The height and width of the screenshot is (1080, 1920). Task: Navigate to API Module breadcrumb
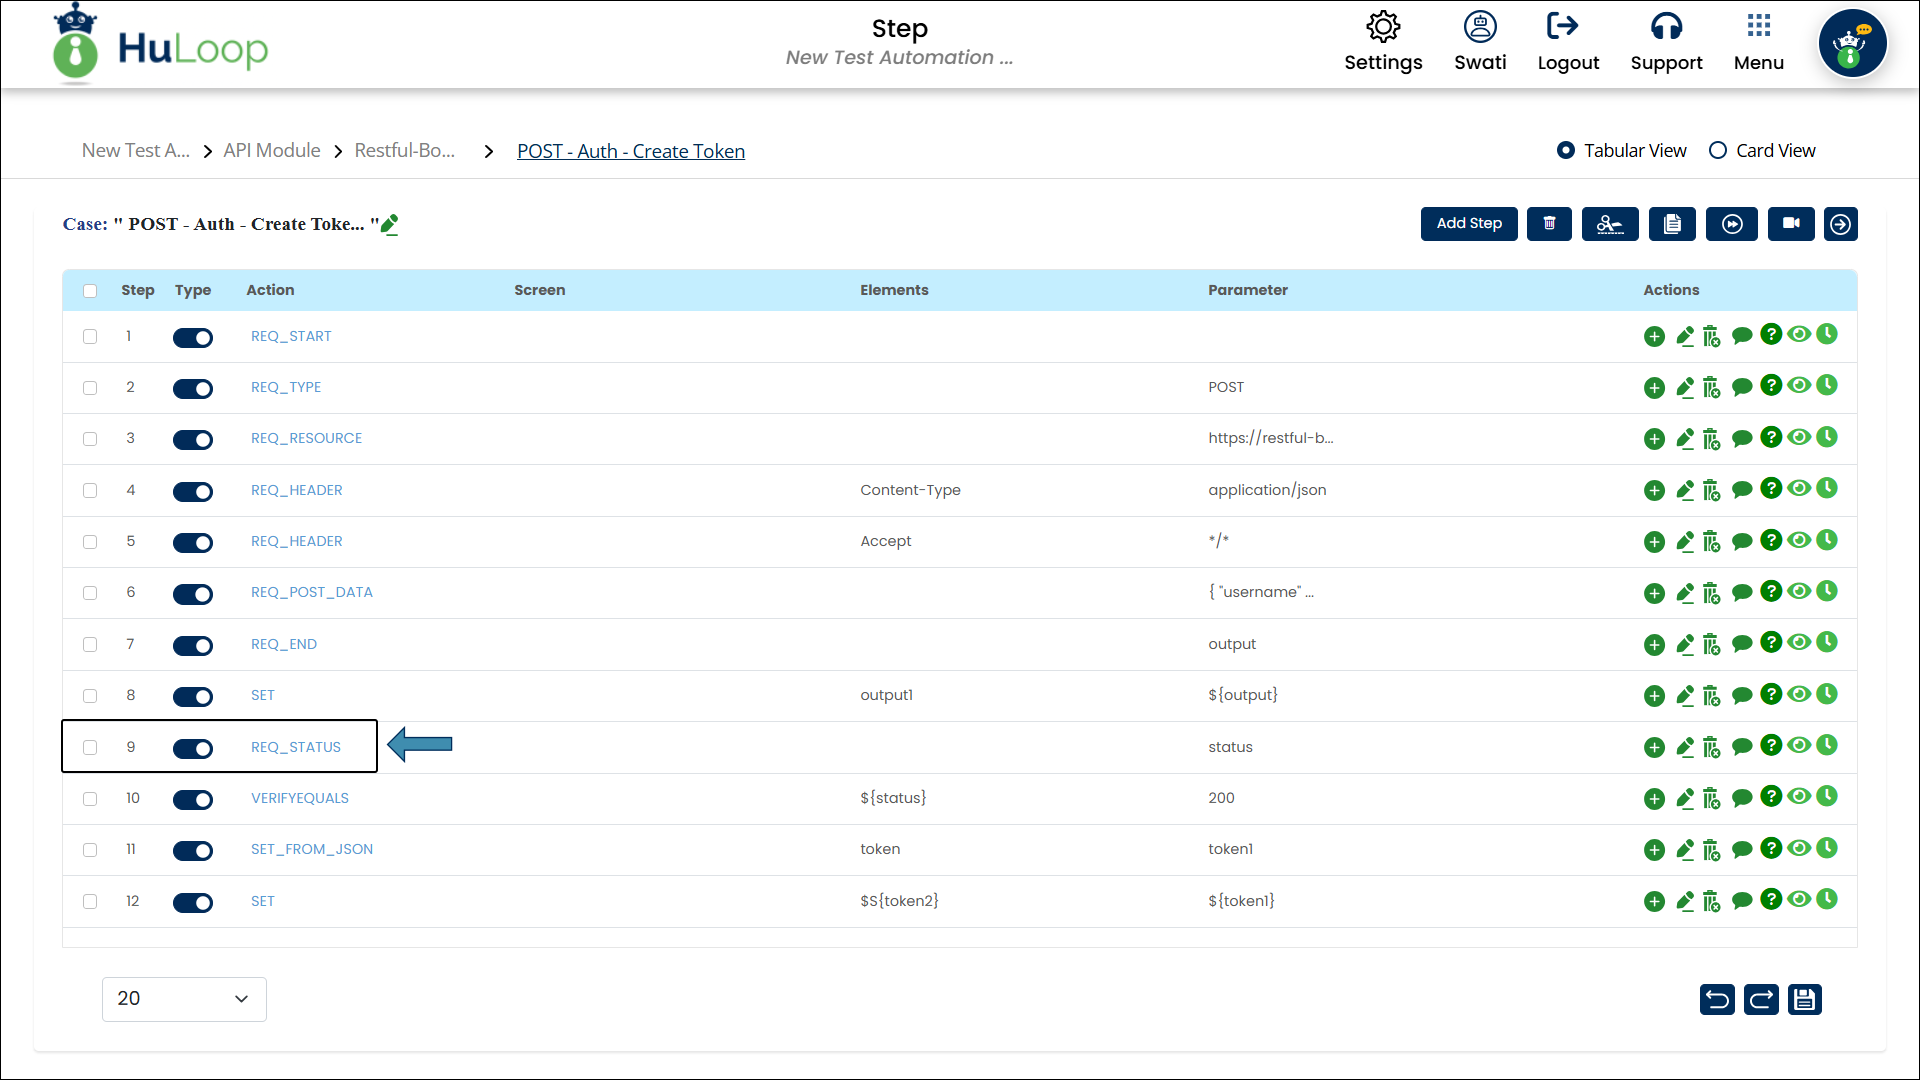tap(272, 150)
